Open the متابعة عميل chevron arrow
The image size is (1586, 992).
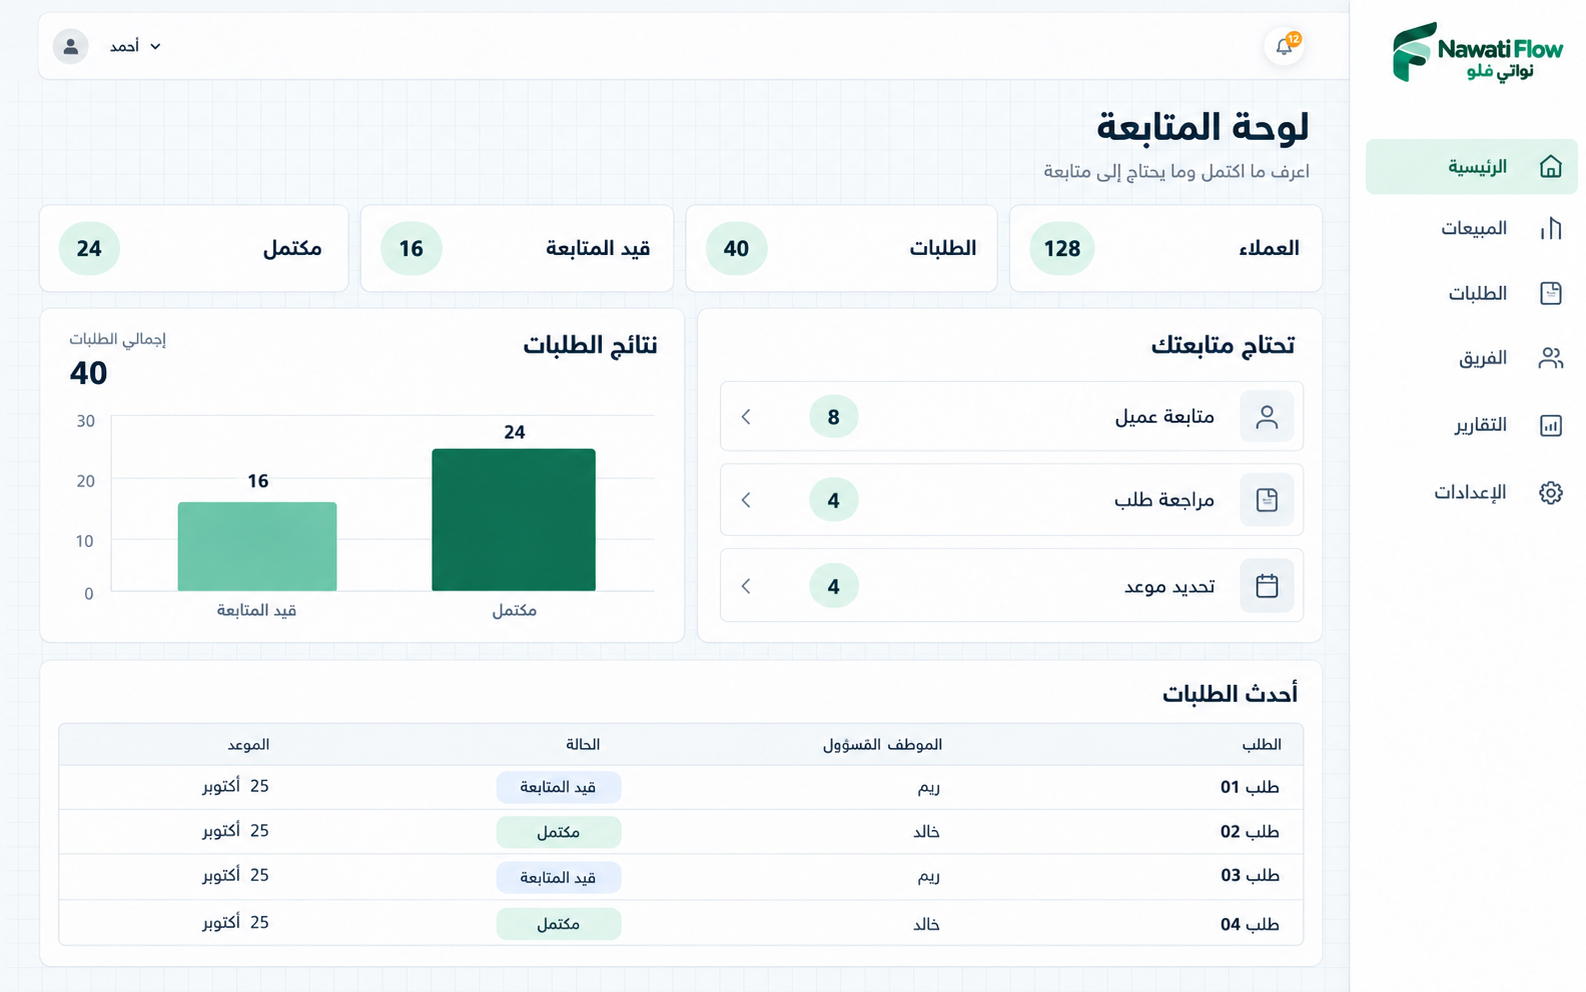coord(746,417)
